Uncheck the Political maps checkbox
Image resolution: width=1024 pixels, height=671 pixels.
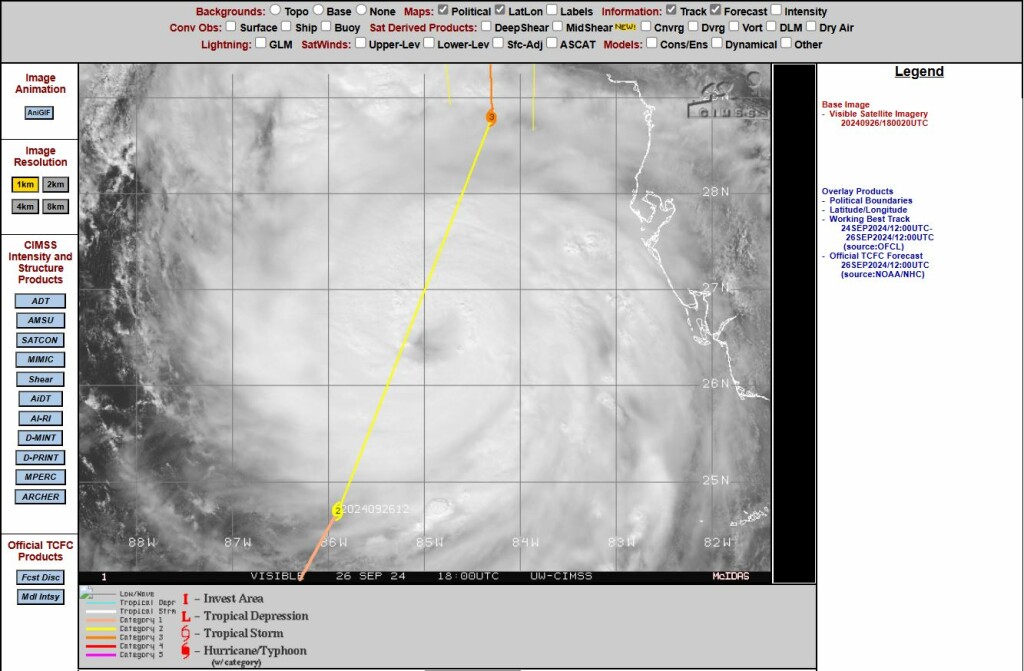click(444, 11)
